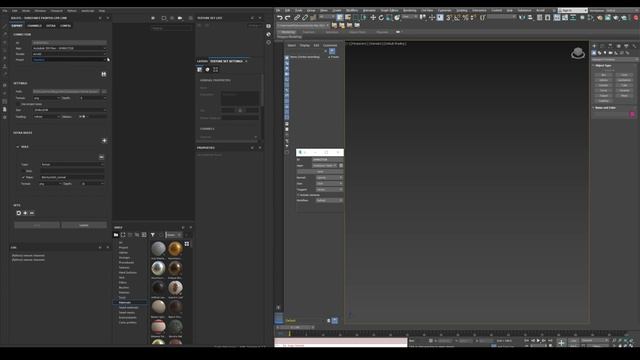Select the Cameras category in Create panel
Image resolution: width=640 pixels, height=360 pixels.
pyautogui.click(x=610, y=53)
